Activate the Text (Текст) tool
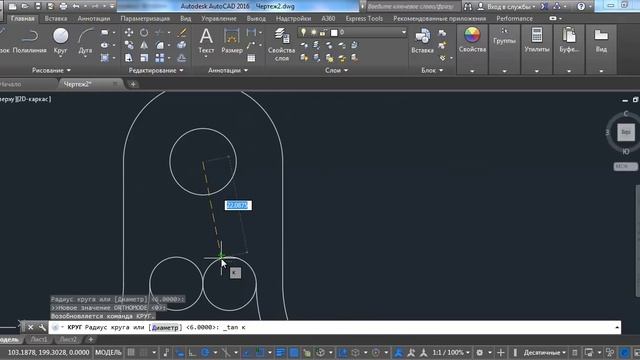This screenshot has width=640, height=360. pyautogui.click(x=206, y=41)
